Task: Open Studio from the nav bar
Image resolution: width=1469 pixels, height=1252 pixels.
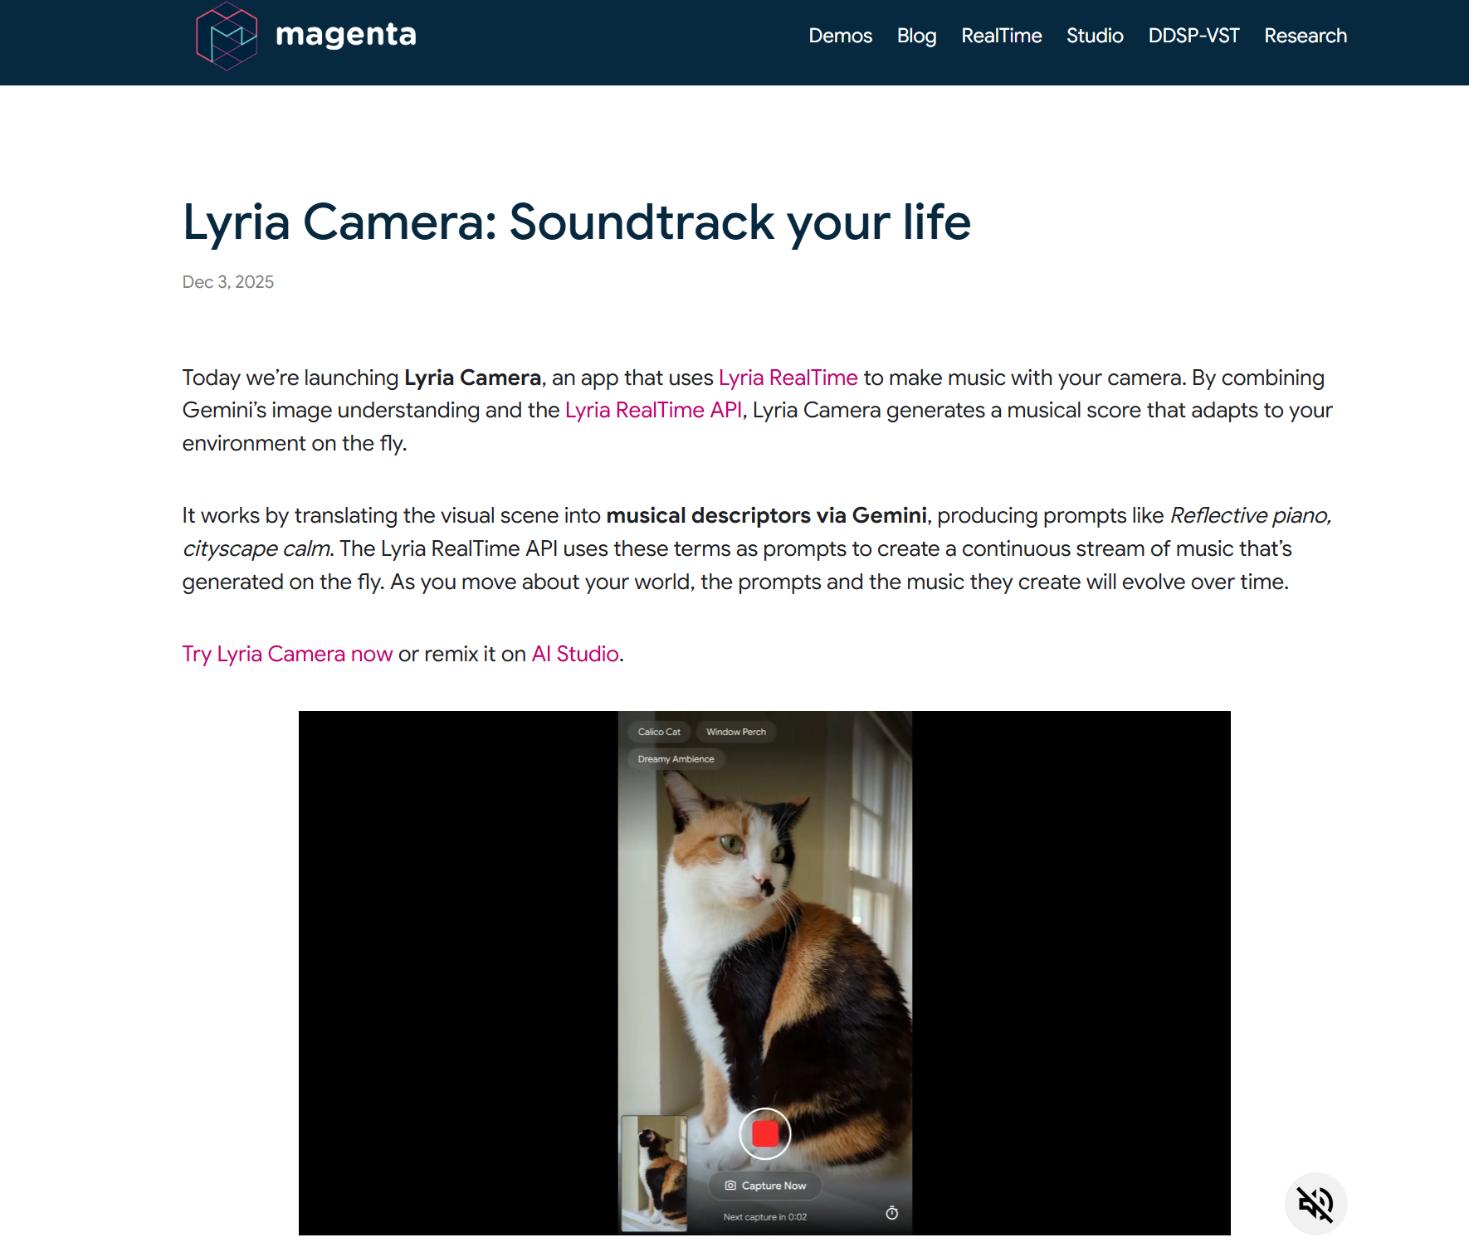Action: pyautogui.click(x=1094, y=36)
